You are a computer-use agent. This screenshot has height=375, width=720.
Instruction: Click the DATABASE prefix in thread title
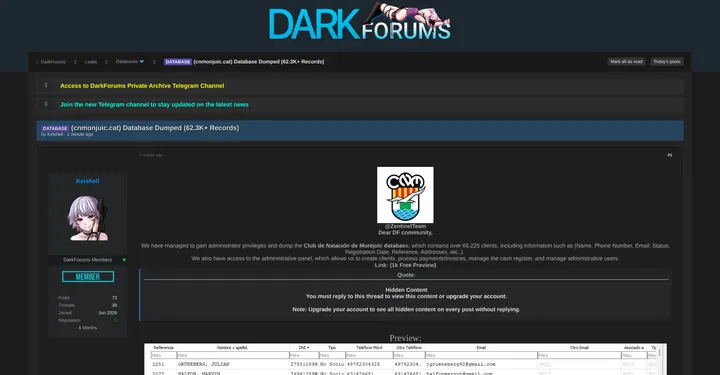point(55,129)
